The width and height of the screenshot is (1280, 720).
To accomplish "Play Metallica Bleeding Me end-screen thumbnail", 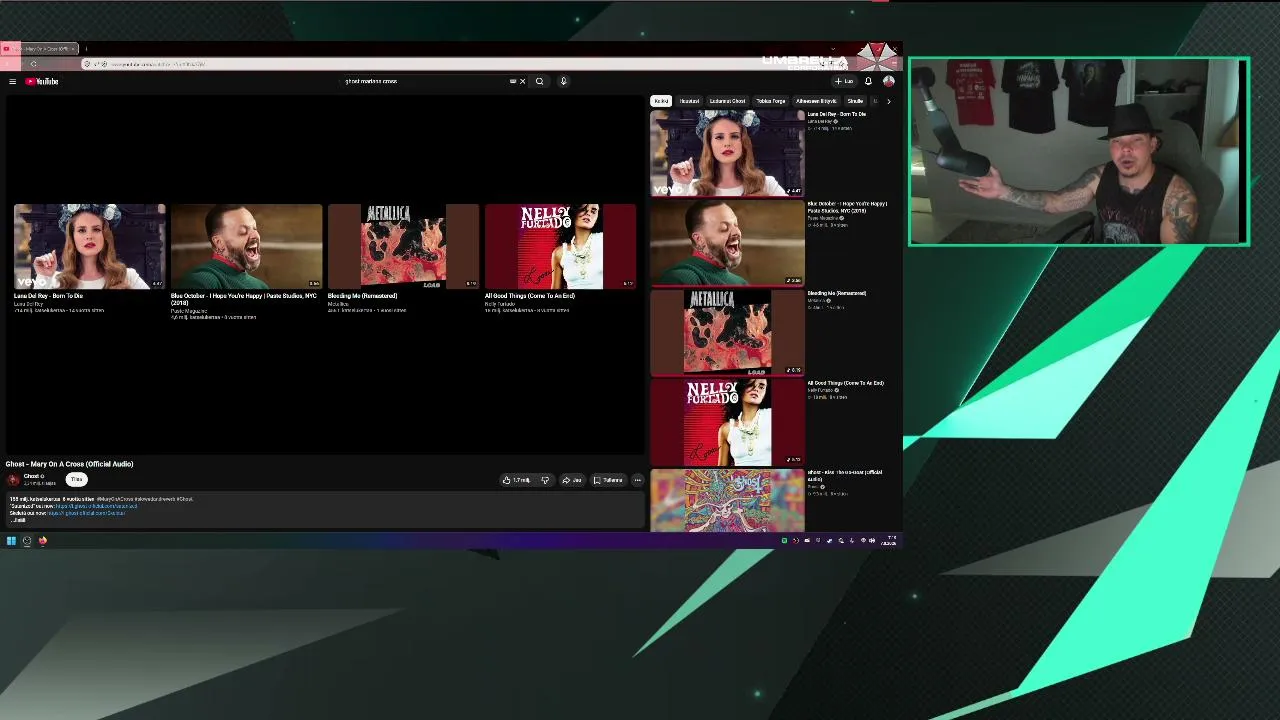I will pos(403,246).
